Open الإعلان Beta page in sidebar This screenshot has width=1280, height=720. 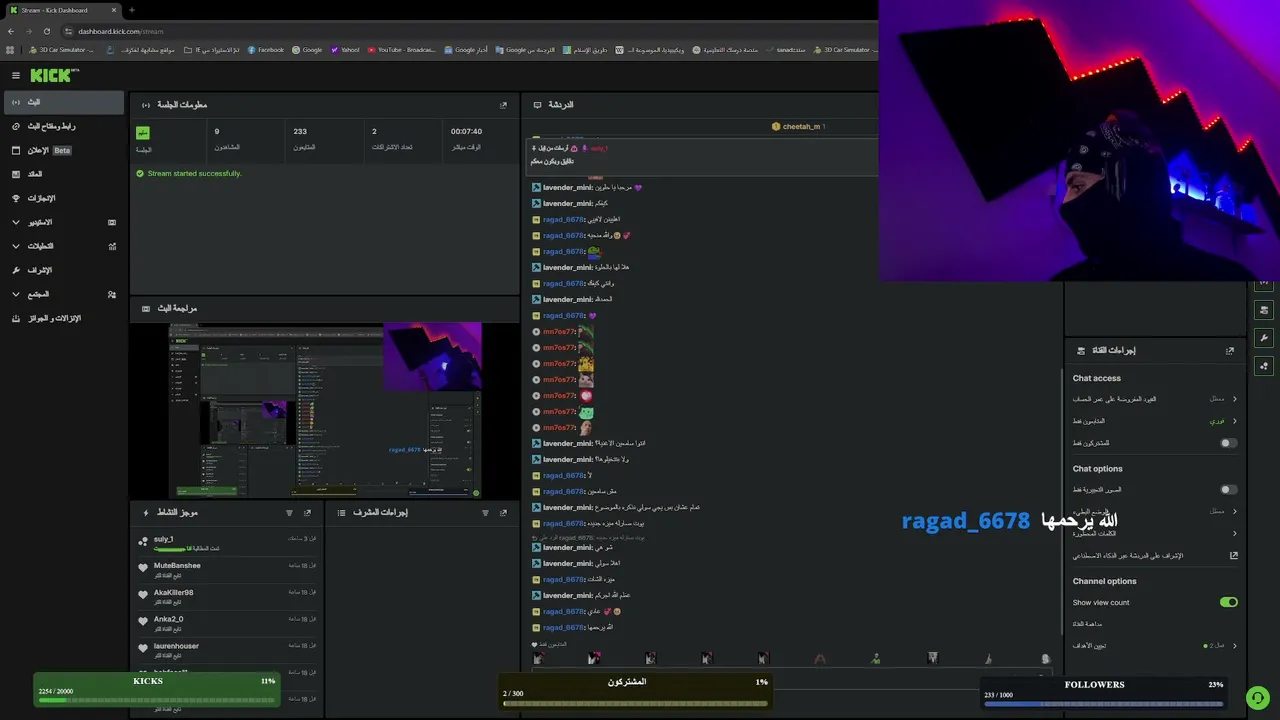coord(62,150)
